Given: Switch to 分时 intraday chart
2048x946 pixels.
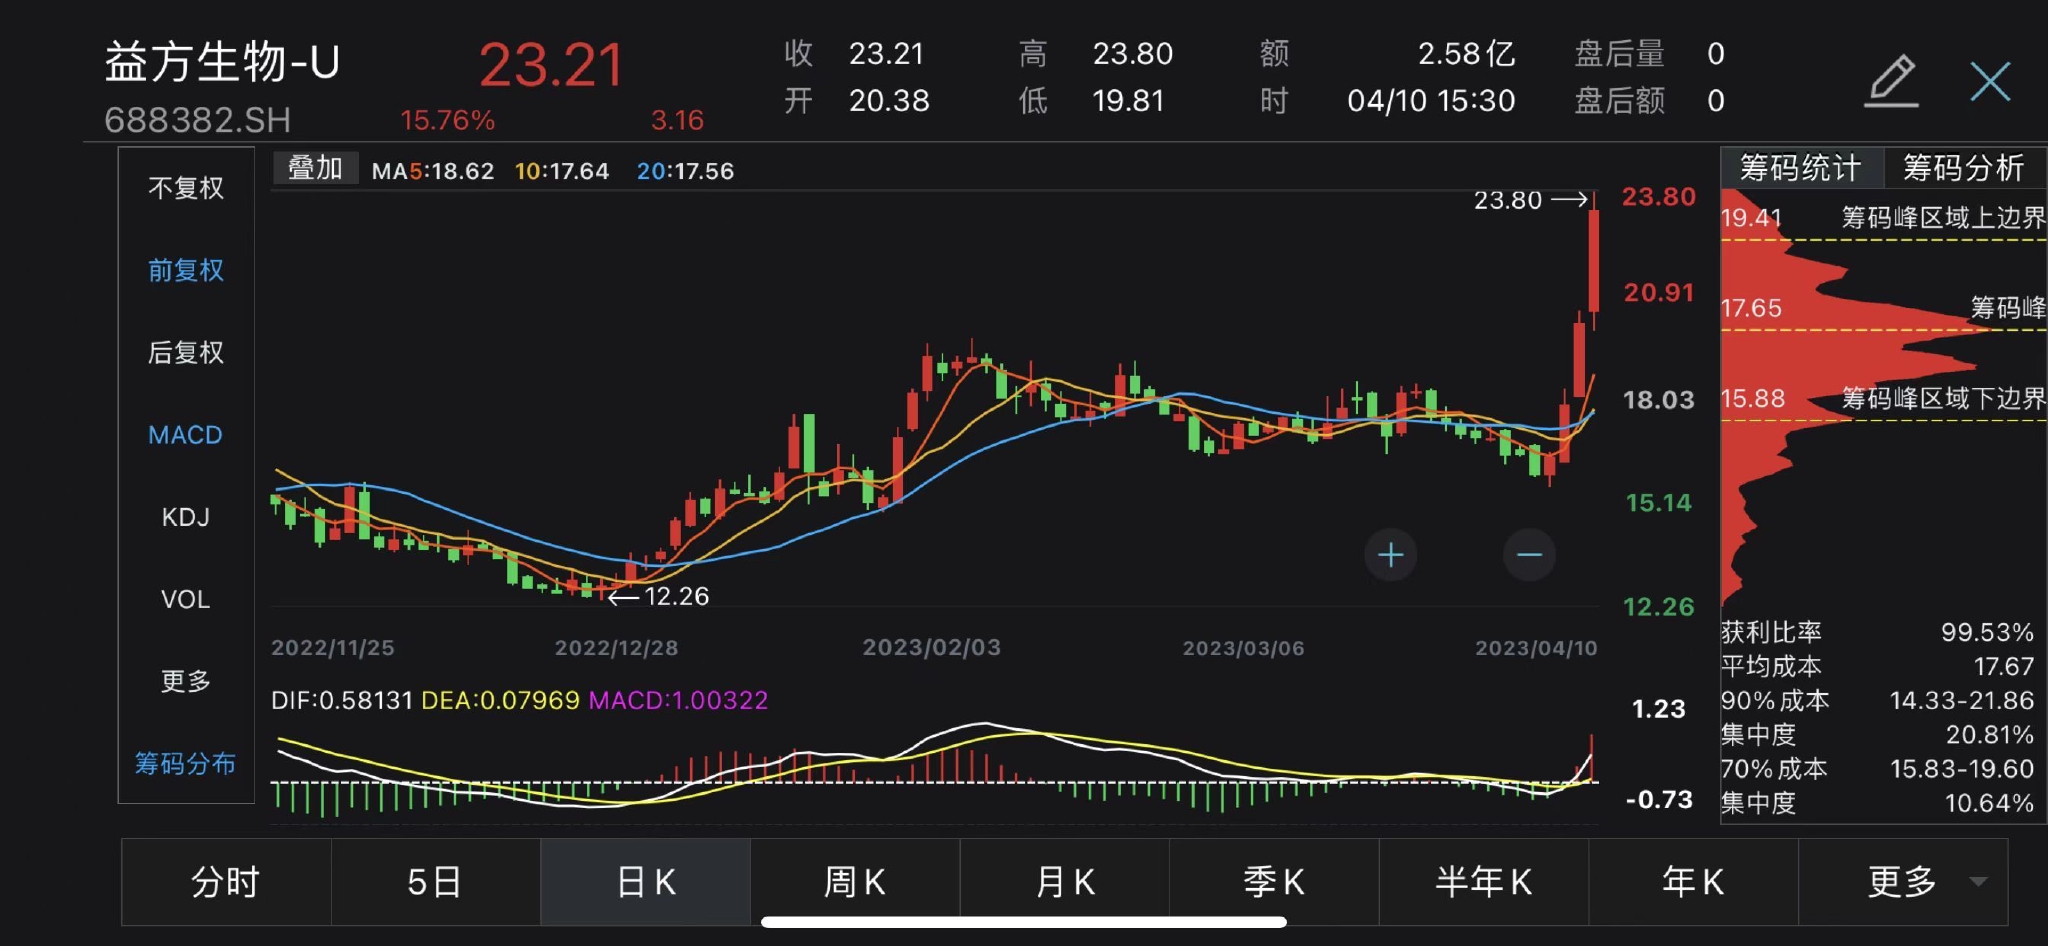Looking at the screenshot, I should (x=226, y=882).
